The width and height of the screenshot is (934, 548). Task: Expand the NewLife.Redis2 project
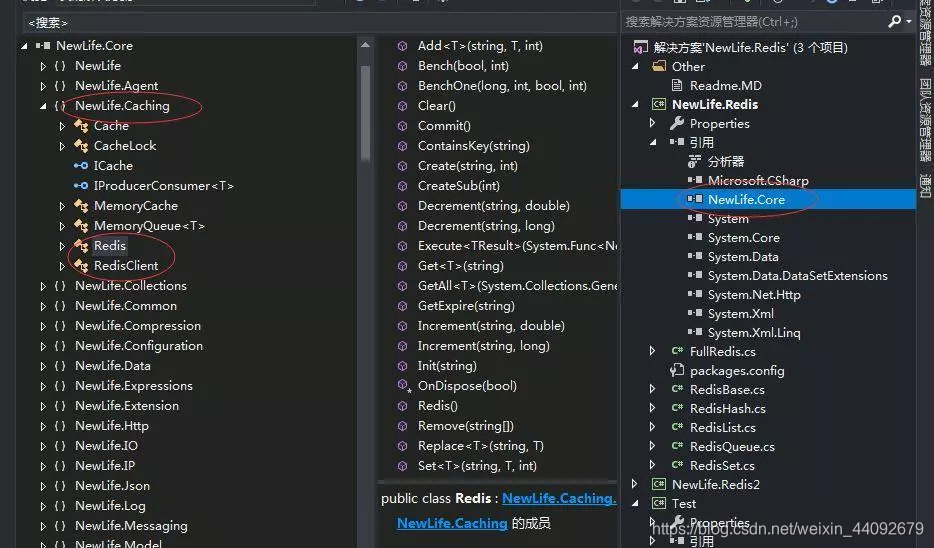(x=634, y=484)
